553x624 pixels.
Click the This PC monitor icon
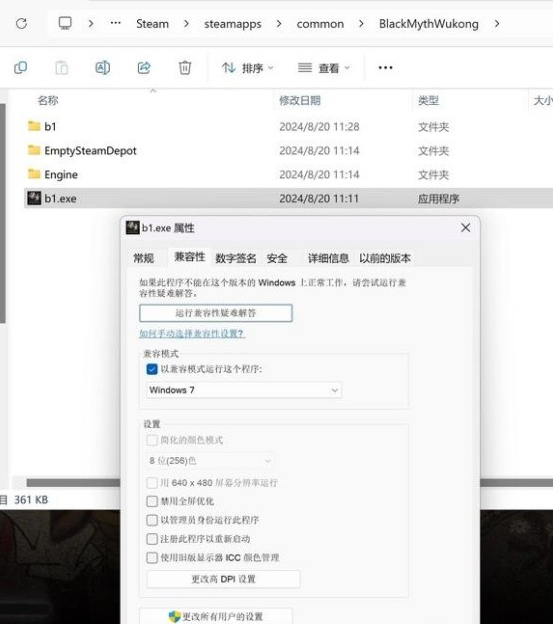[65, 23]
